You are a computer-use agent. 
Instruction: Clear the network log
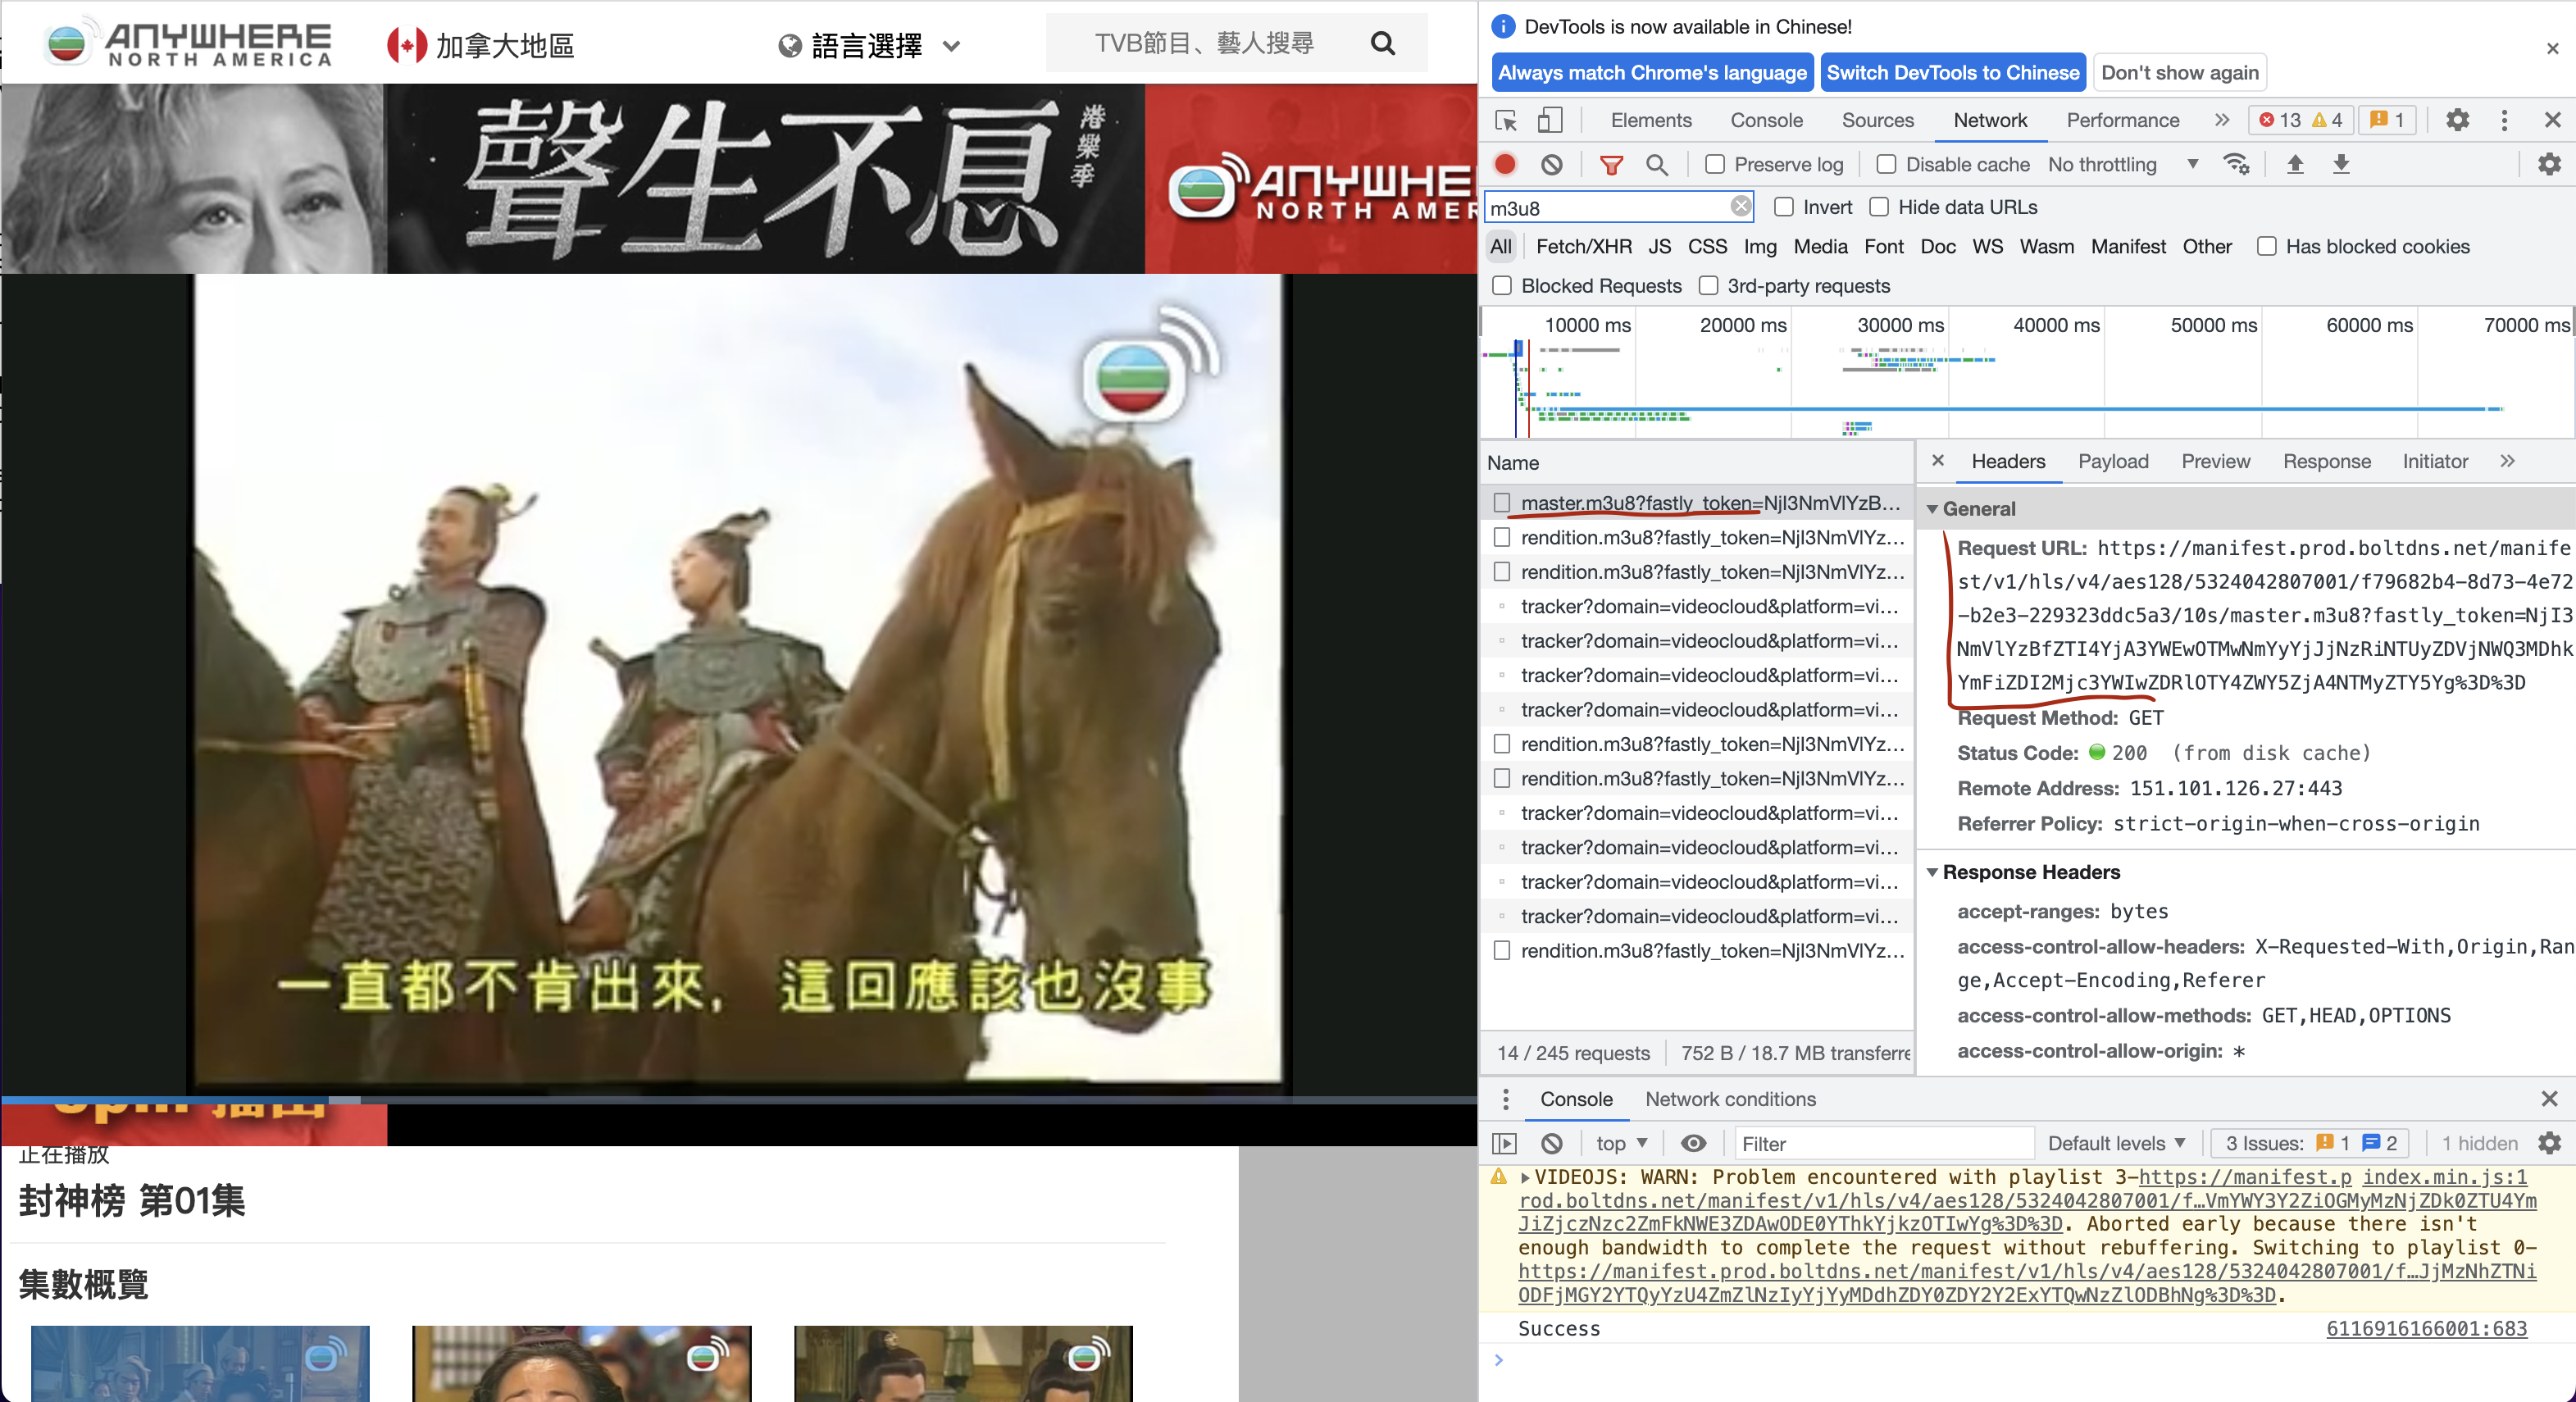click(1551, 164)
